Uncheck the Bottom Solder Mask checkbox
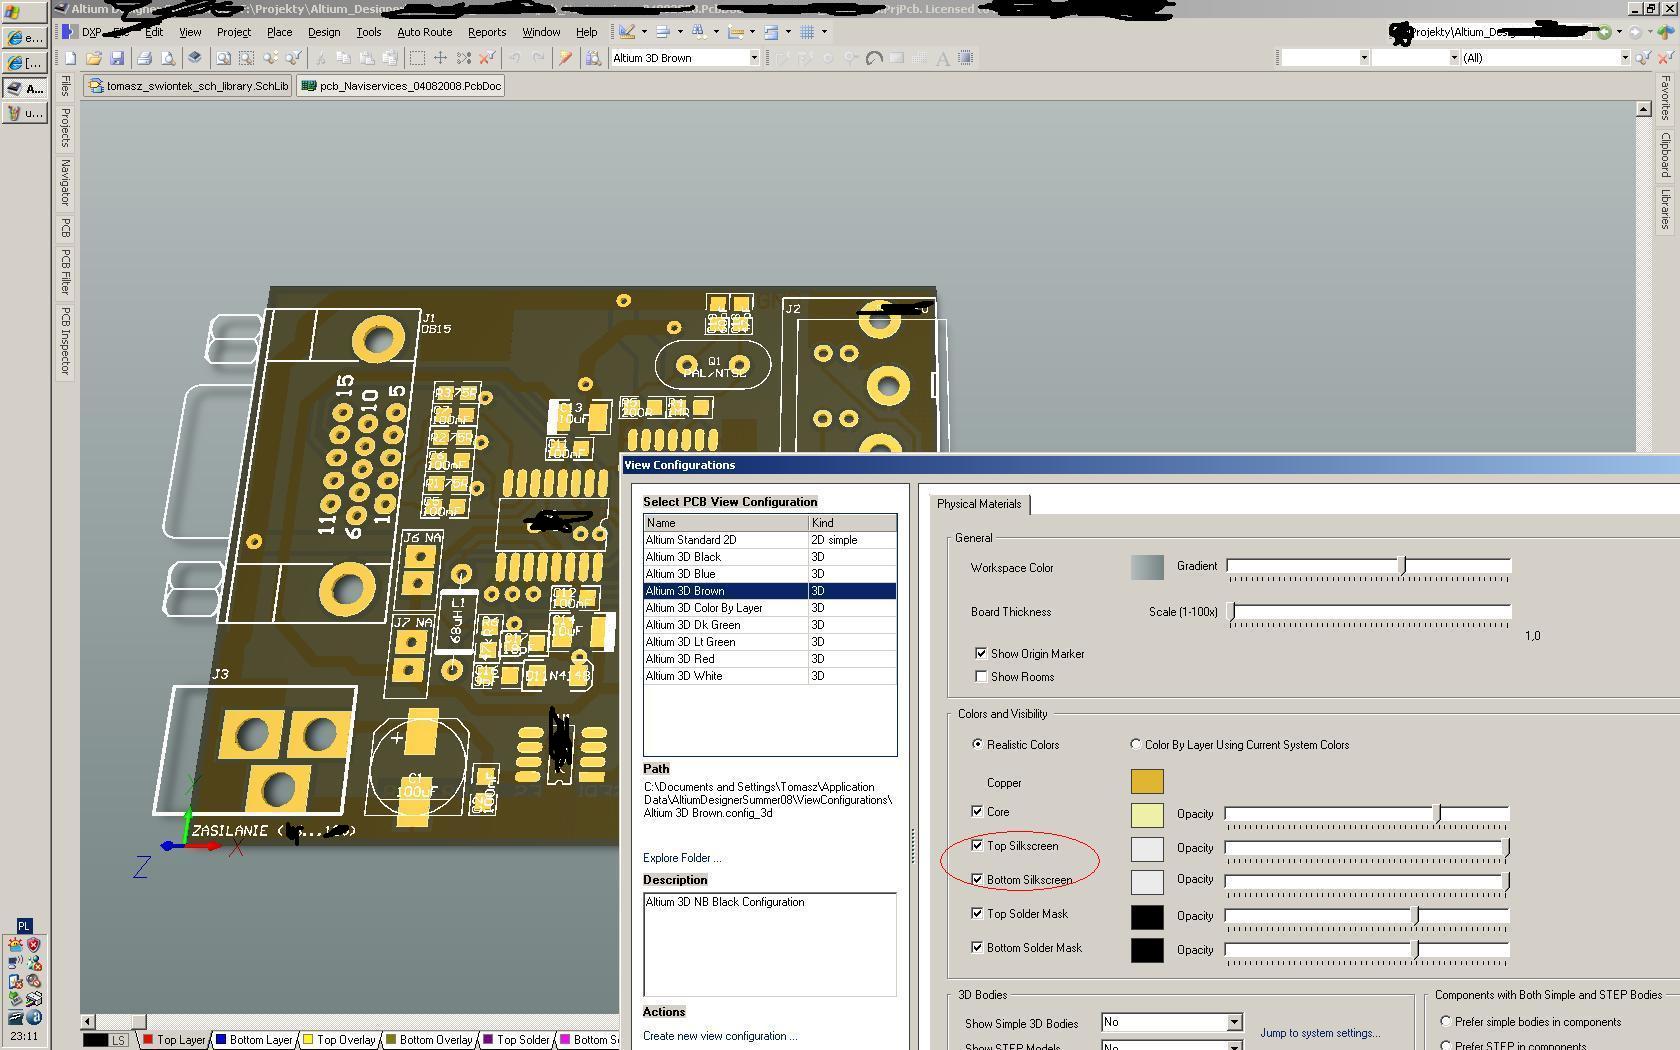The height and width of the screenshot is (1050, 1680). coord(977,947)
